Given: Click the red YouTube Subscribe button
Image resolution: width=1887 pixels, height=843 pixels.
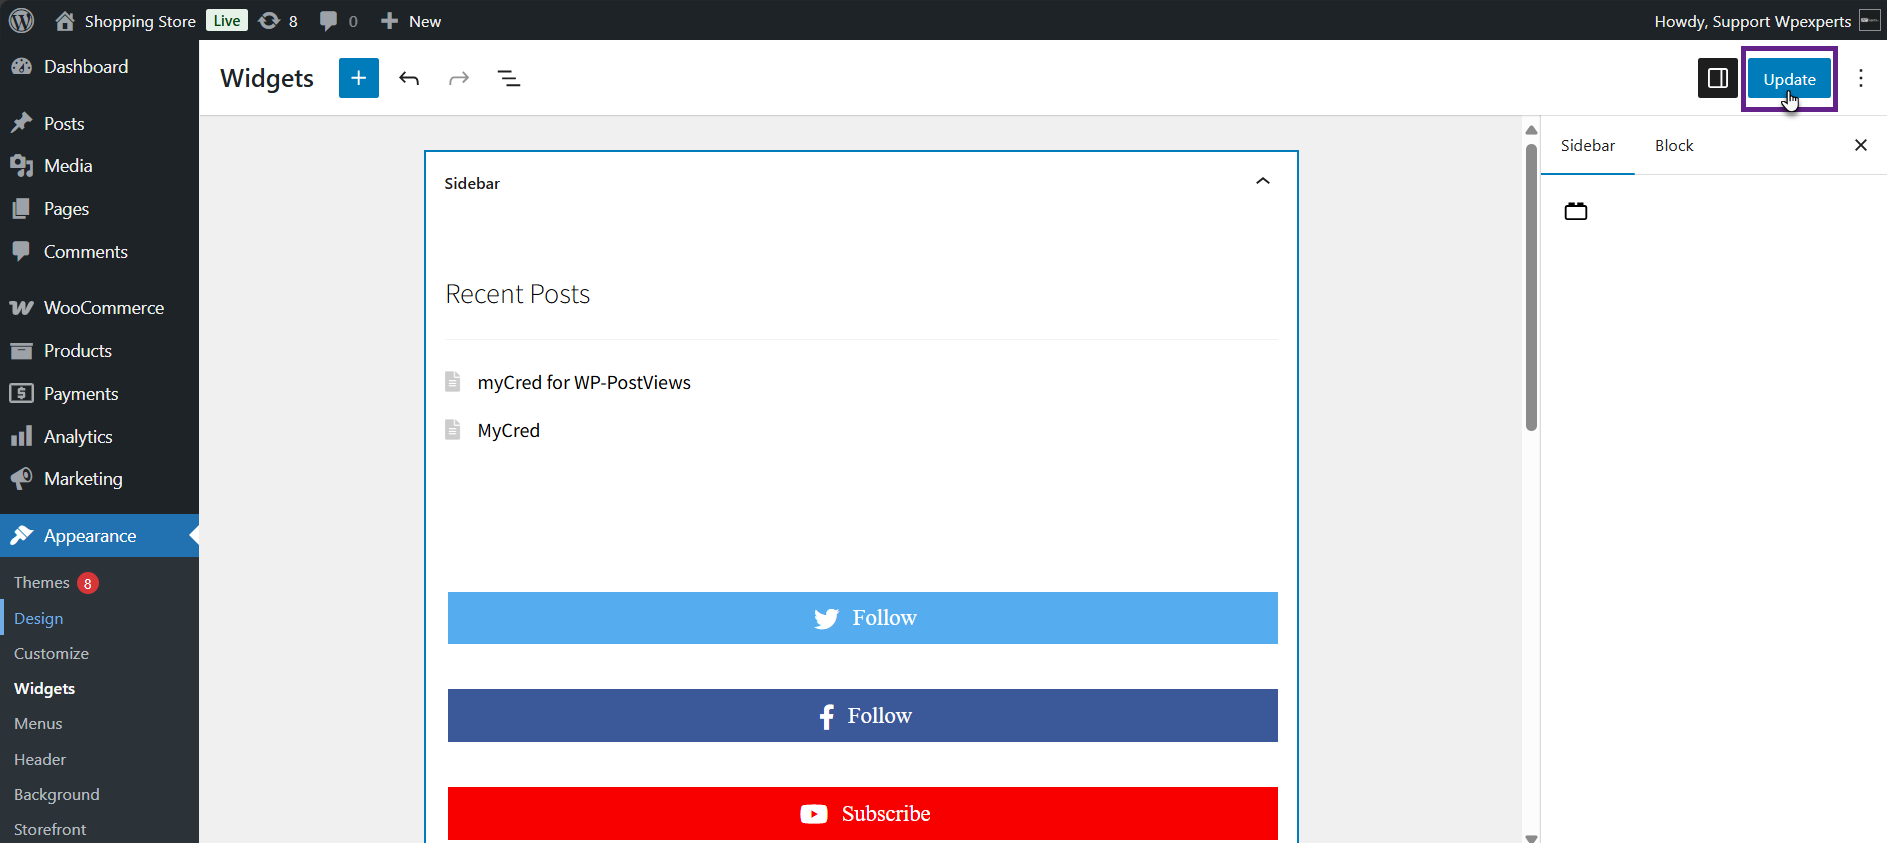Looking at the screenshot, I should (x=862, y=813).
